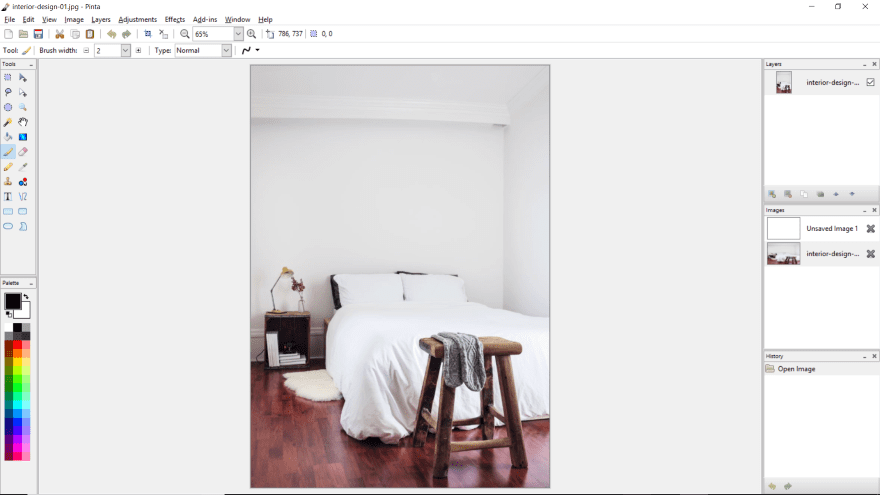Select the Pan hand tool
Screen dimensions: 880x495
click(x=23, y=122)
